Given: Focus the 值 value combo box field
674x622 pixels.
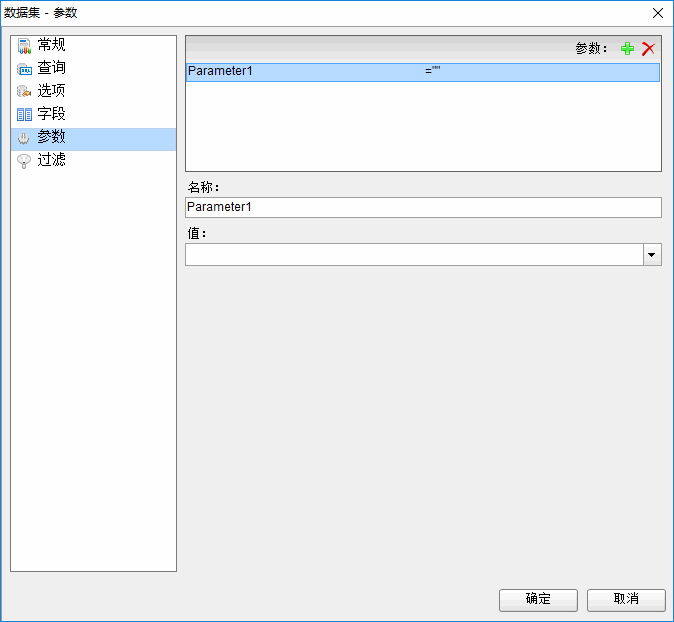Looking at the screenshot, I should coord(414,255).
